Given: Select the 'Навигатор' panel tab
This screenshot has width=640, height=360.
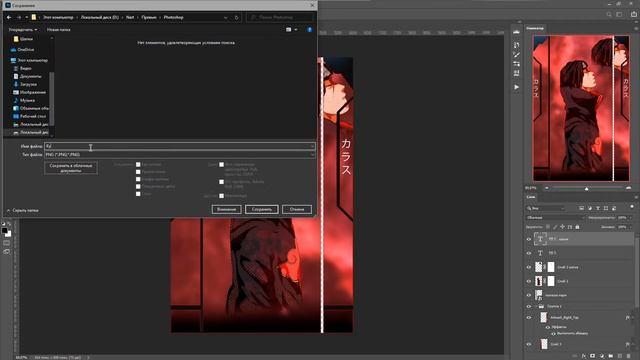Looking at the screenshot, I should [x=535, y=28].
